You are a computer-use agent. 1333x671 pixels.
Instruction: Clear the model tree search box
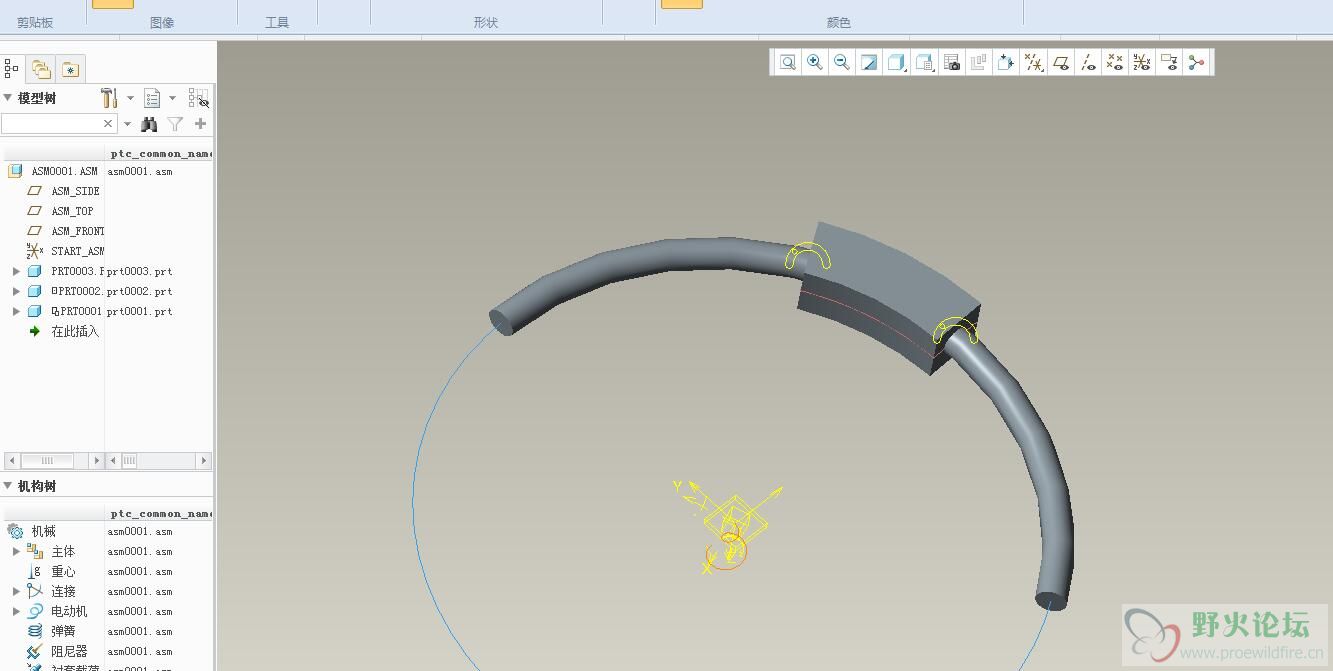[x=109, y=124]
